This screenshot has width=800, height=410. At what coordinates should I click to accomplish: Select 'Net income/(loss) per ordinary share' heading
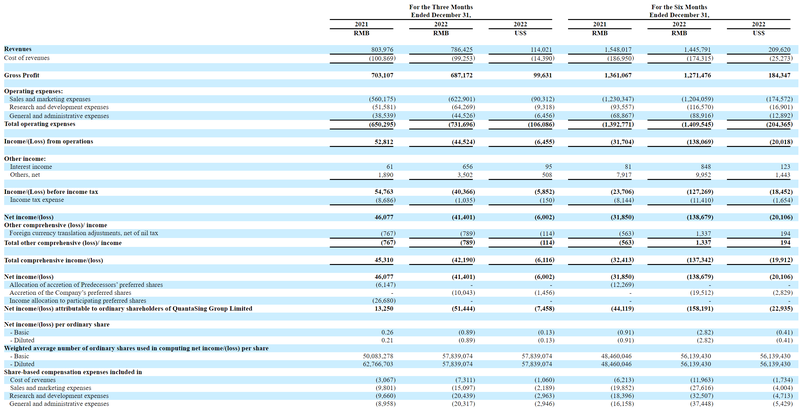57,324
